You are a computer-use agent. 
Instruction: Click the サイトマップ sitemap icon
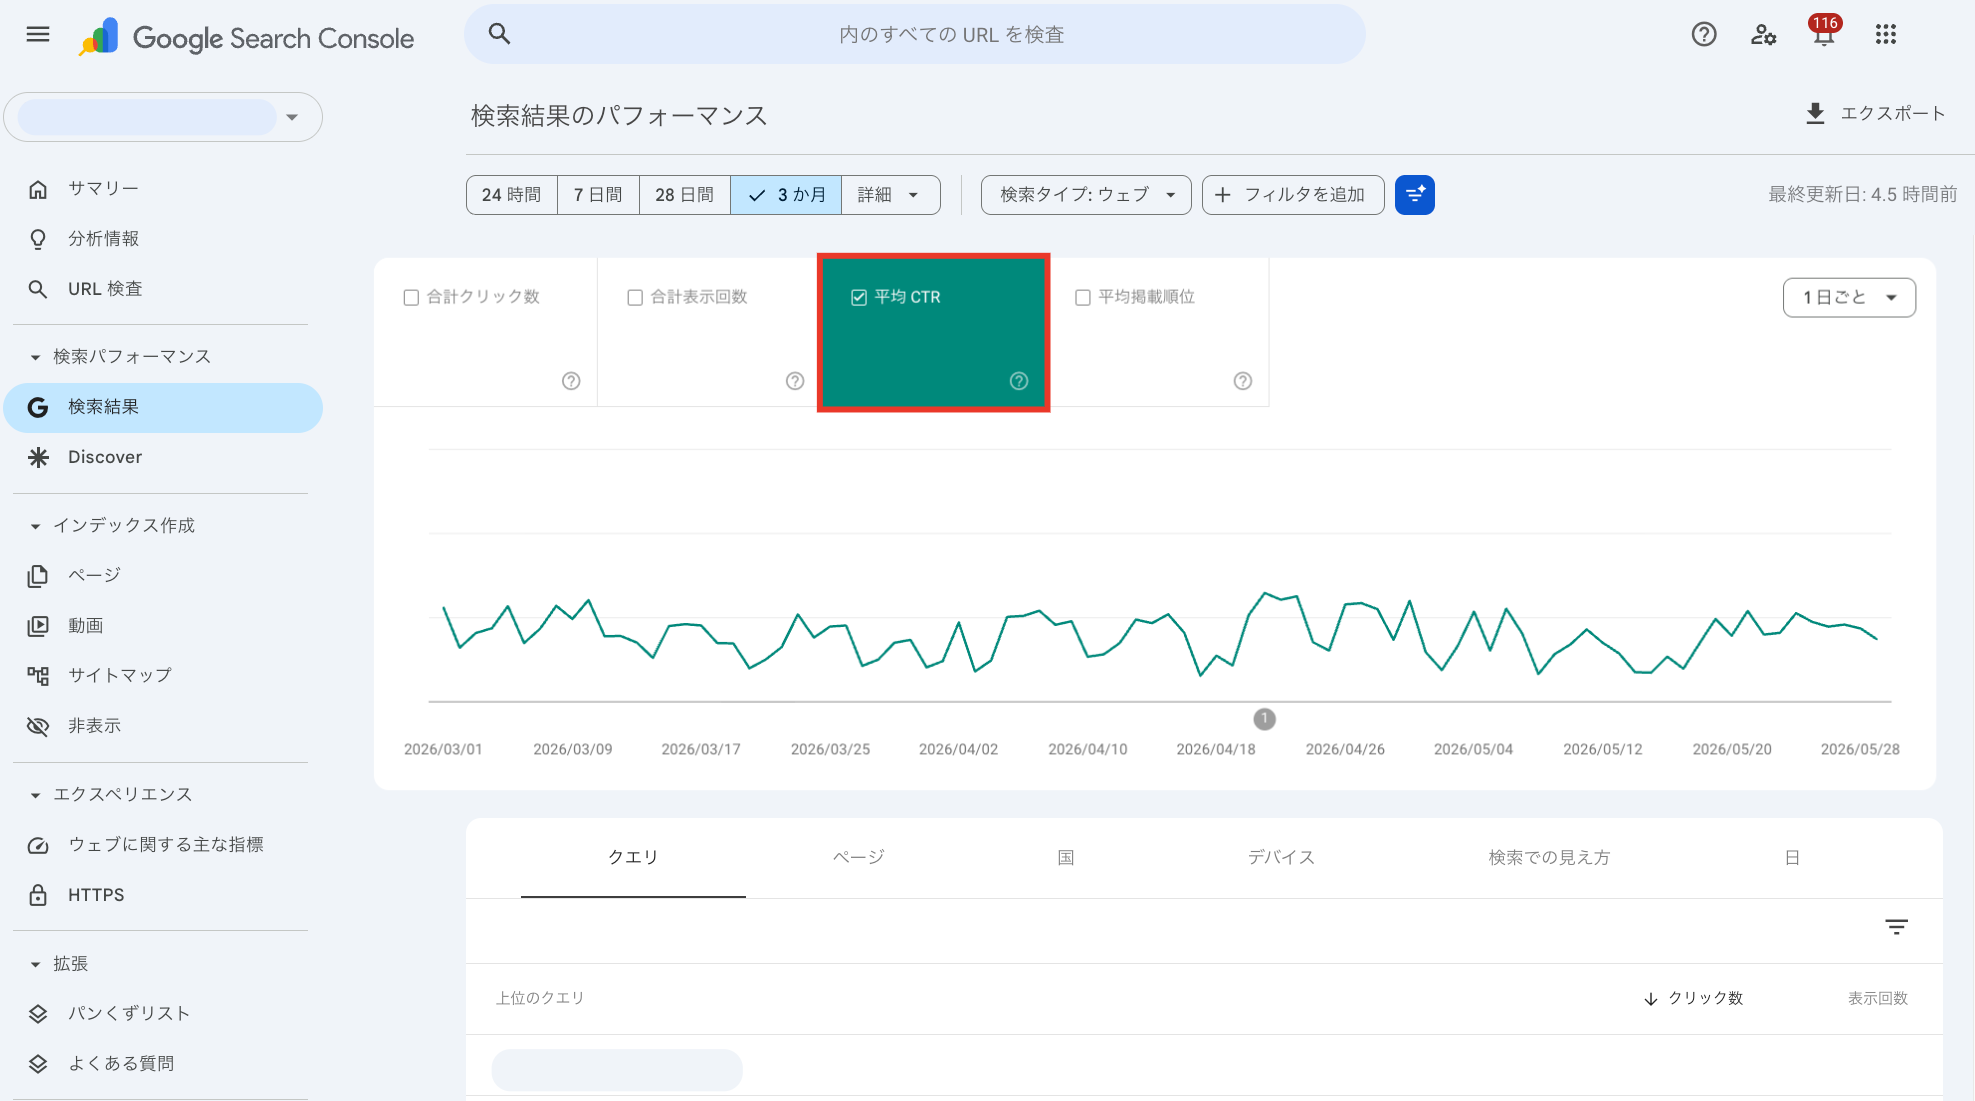(x=38, y=676)
